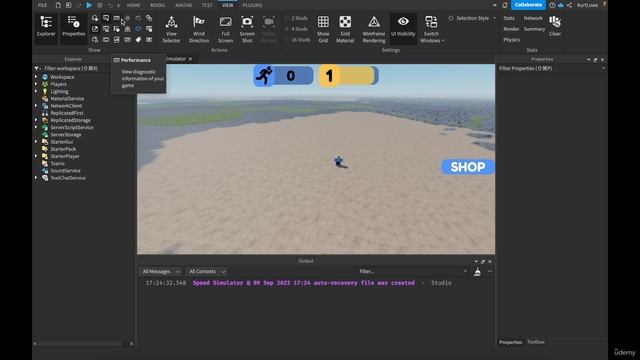Toggle the Render stats display
The width and height of the screenshot is (640, 360).
coord(511,29)
